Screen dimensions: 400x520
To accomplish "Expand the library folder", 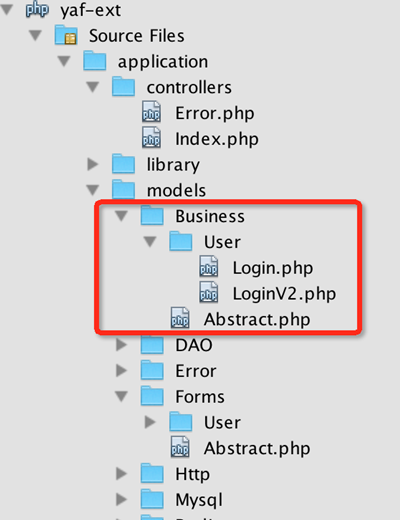I will pyautogui.click(x=93, y=164).
